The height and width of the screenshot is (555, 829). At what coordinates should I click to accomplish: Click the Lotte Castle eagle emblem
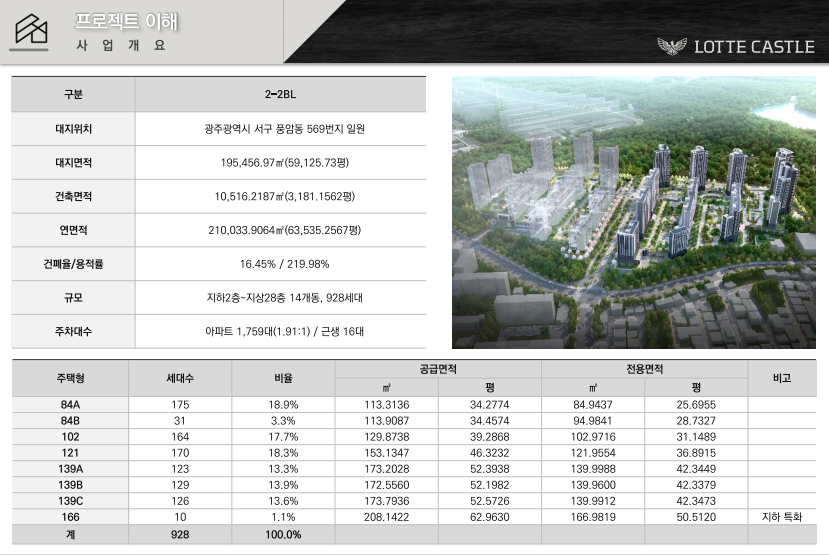tap(671, 47)
